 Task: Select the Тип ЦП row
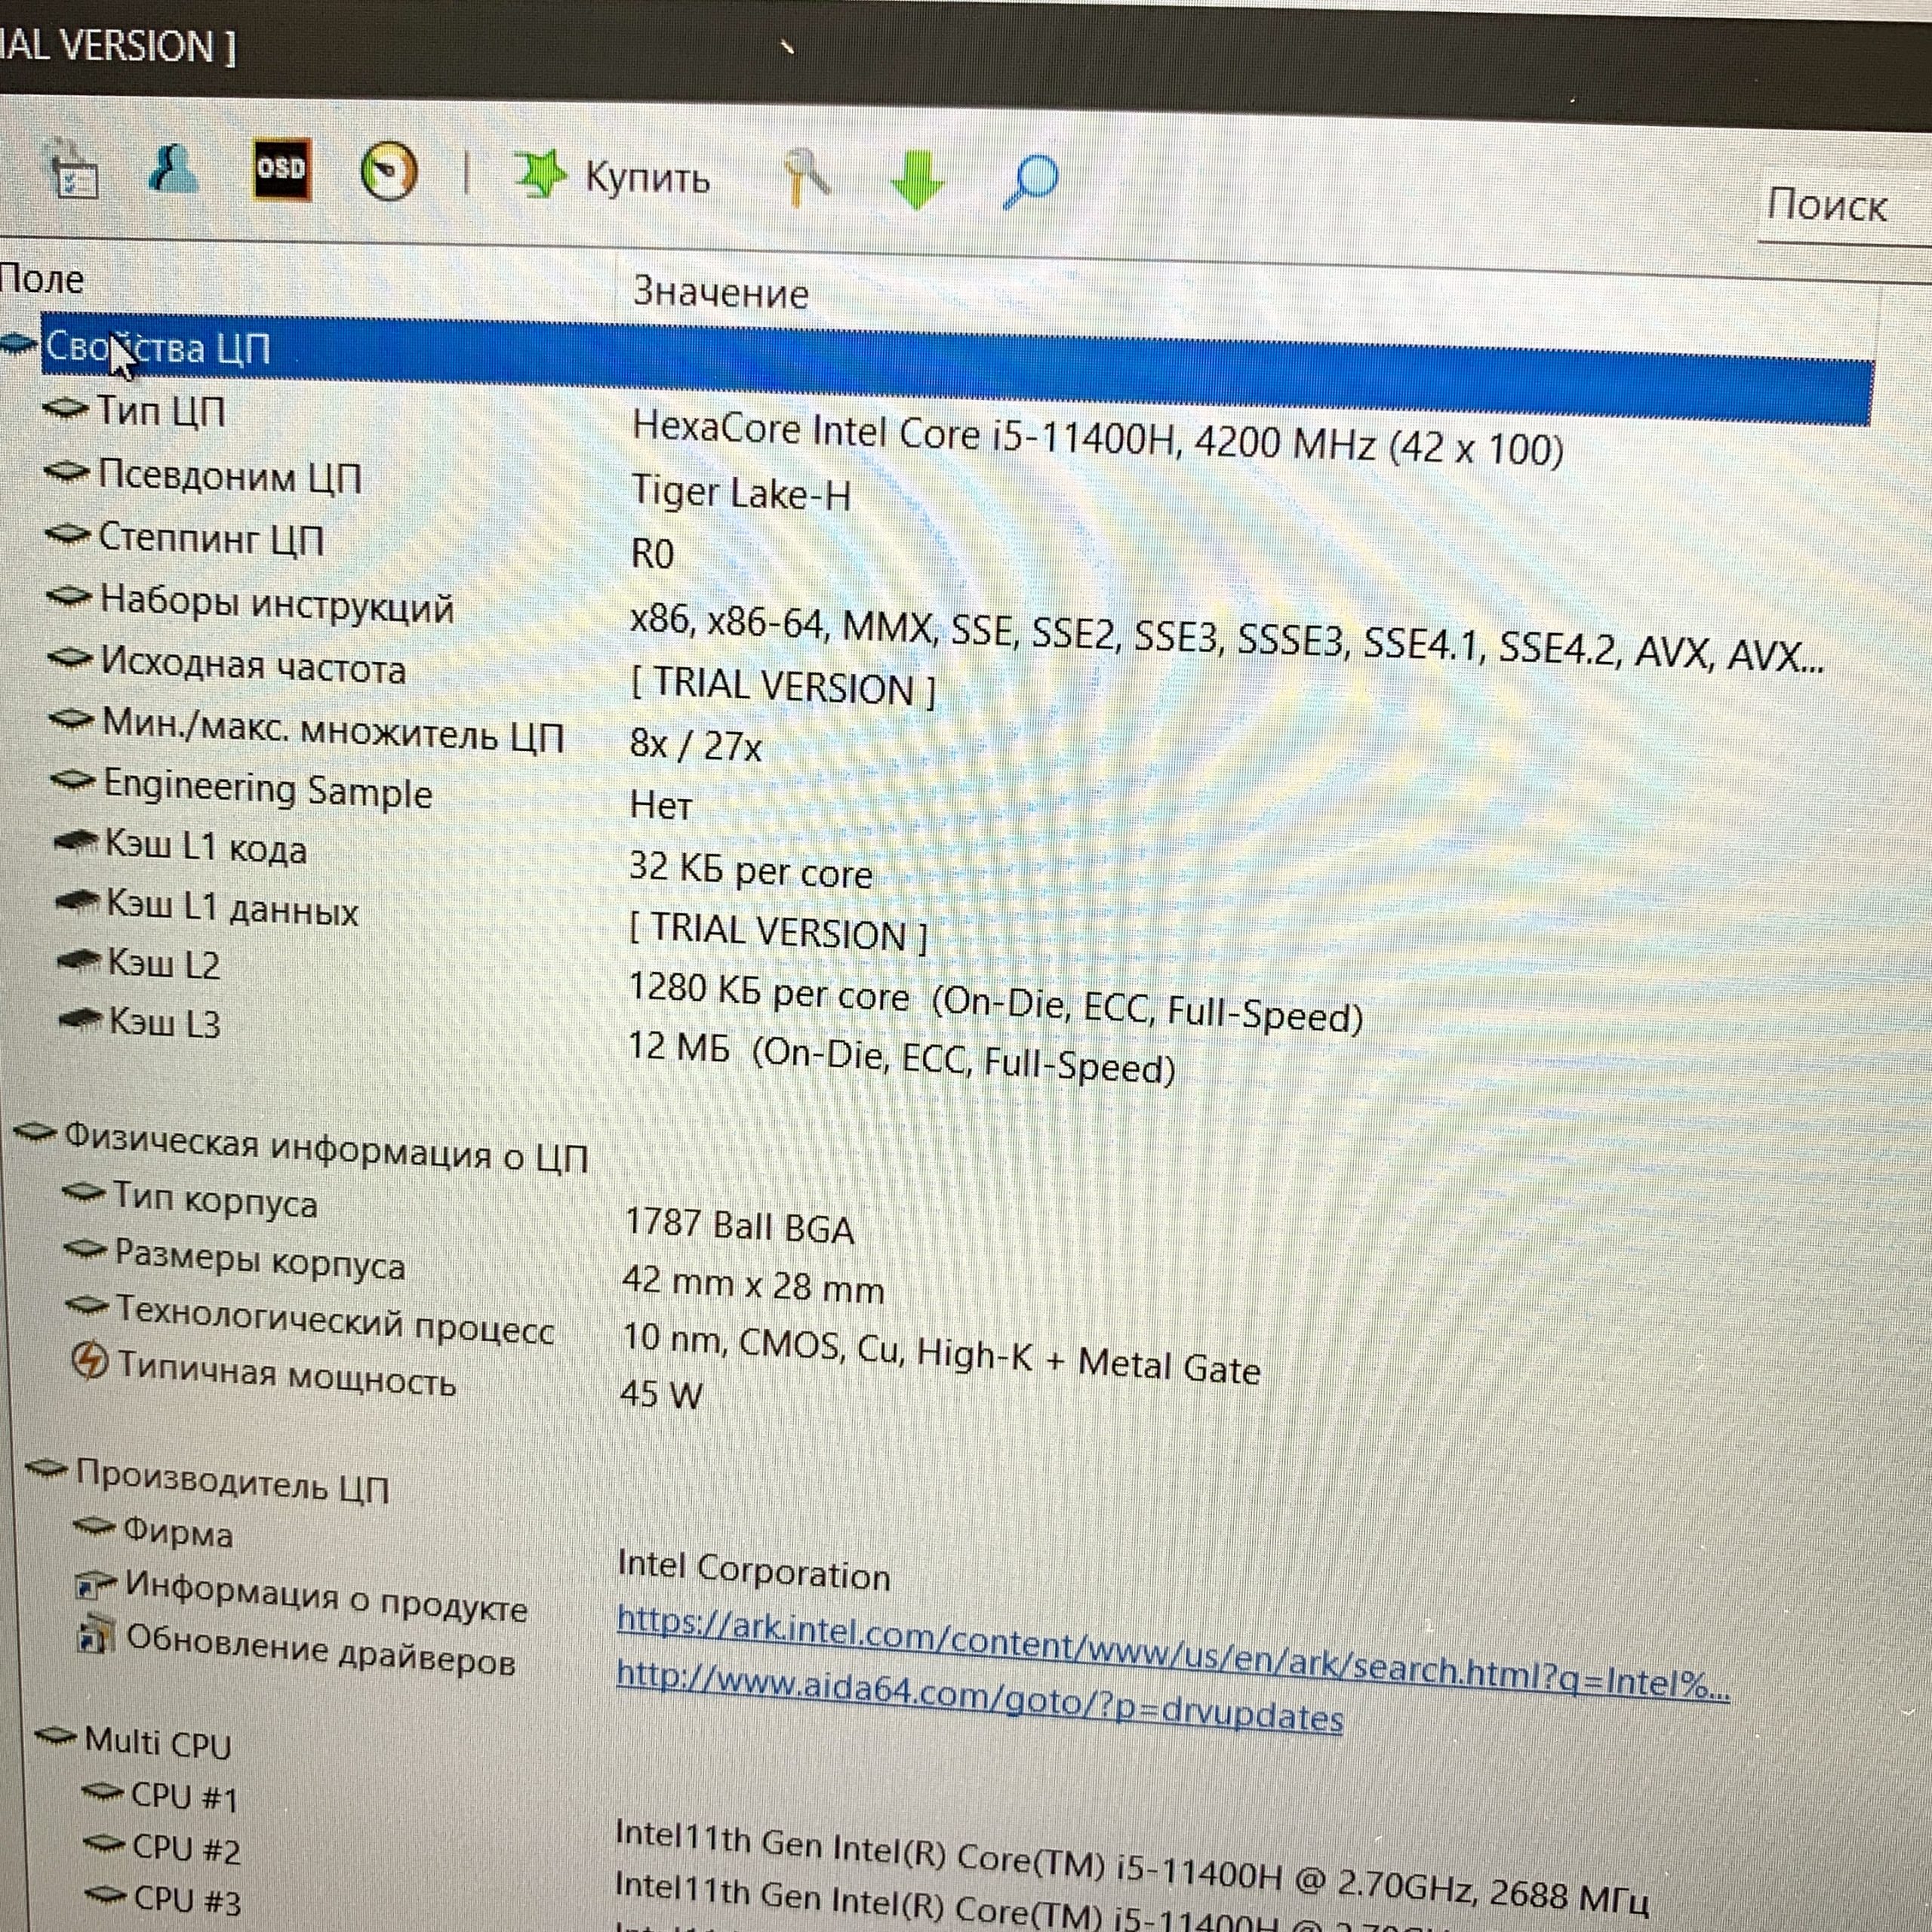[160, 410]
